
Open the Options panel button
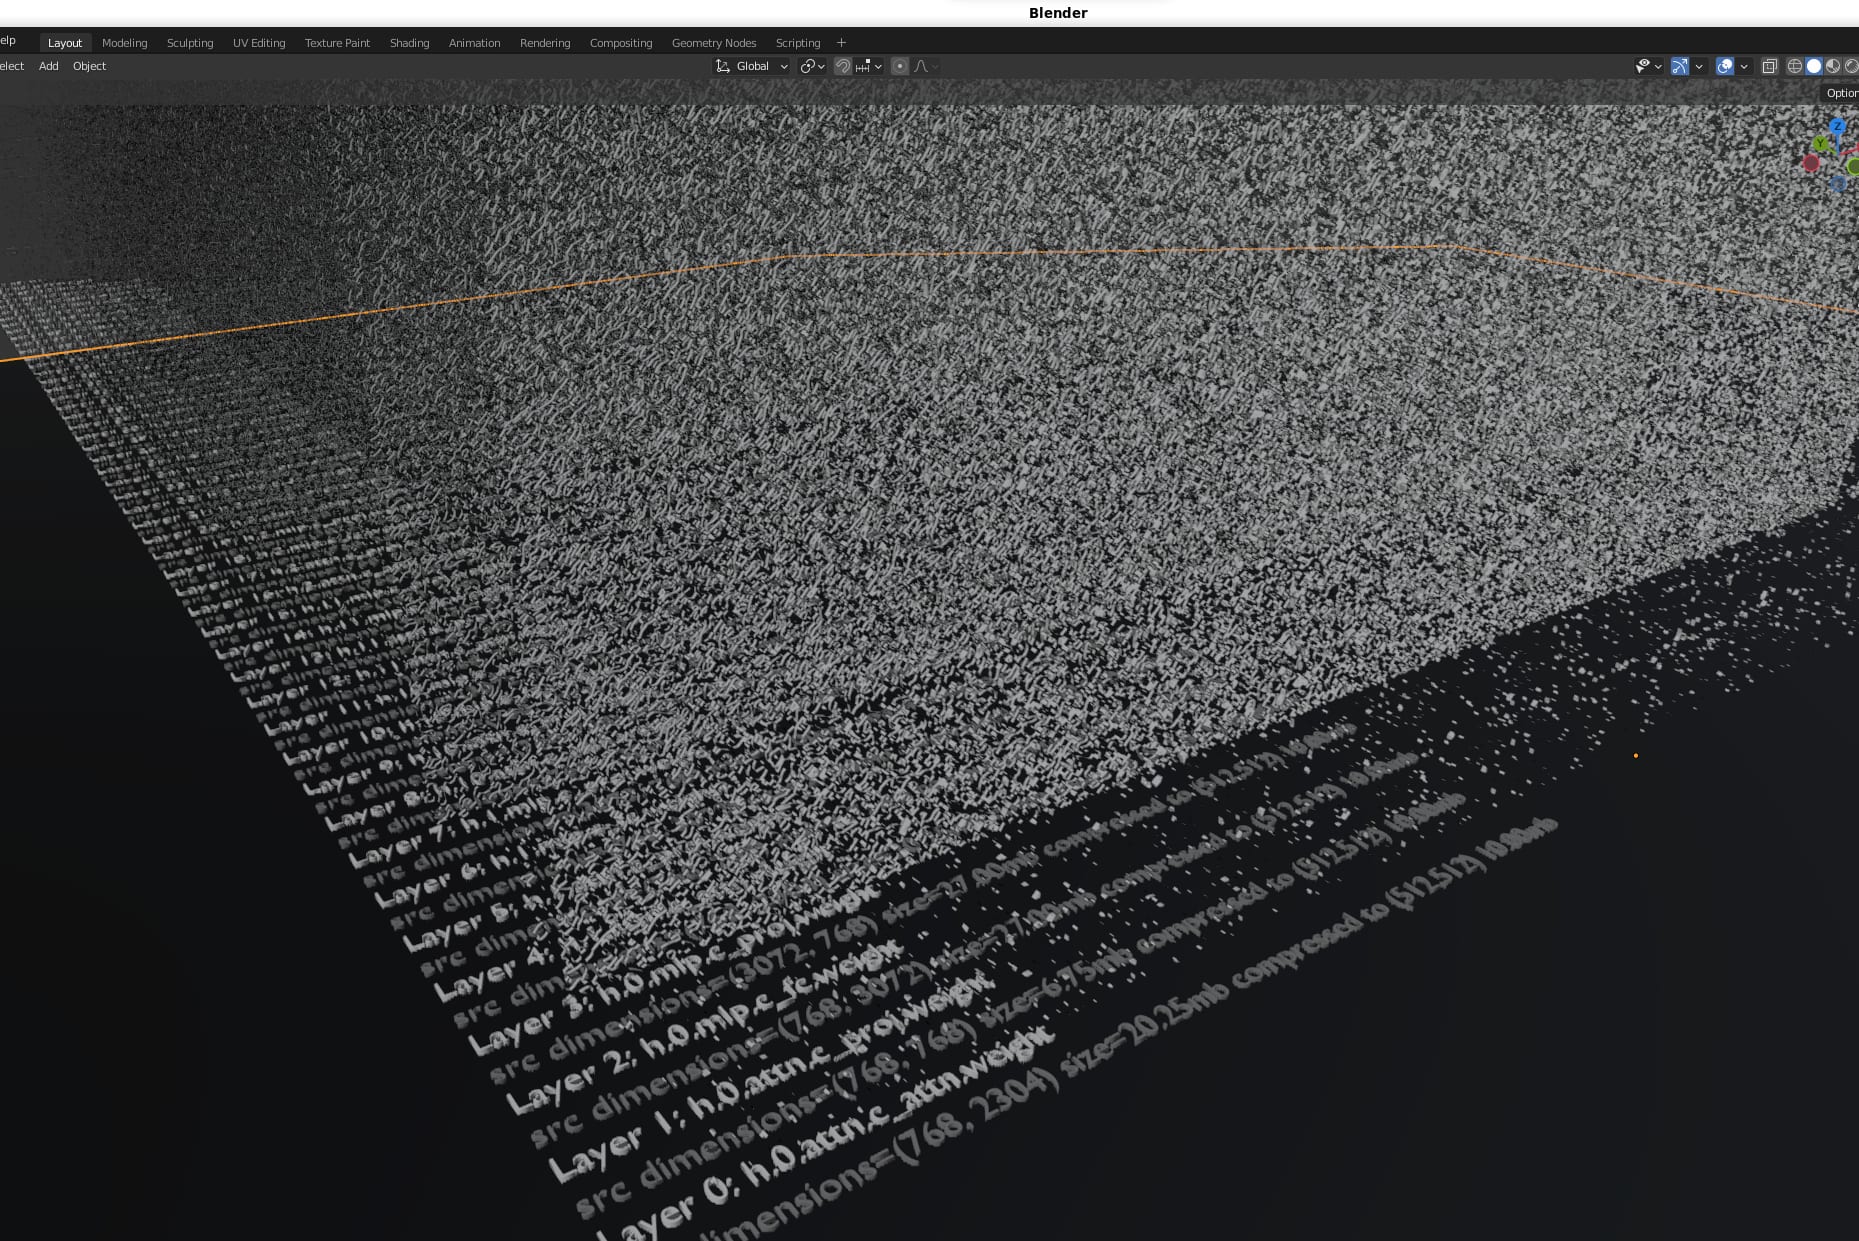pos(1841,93)
